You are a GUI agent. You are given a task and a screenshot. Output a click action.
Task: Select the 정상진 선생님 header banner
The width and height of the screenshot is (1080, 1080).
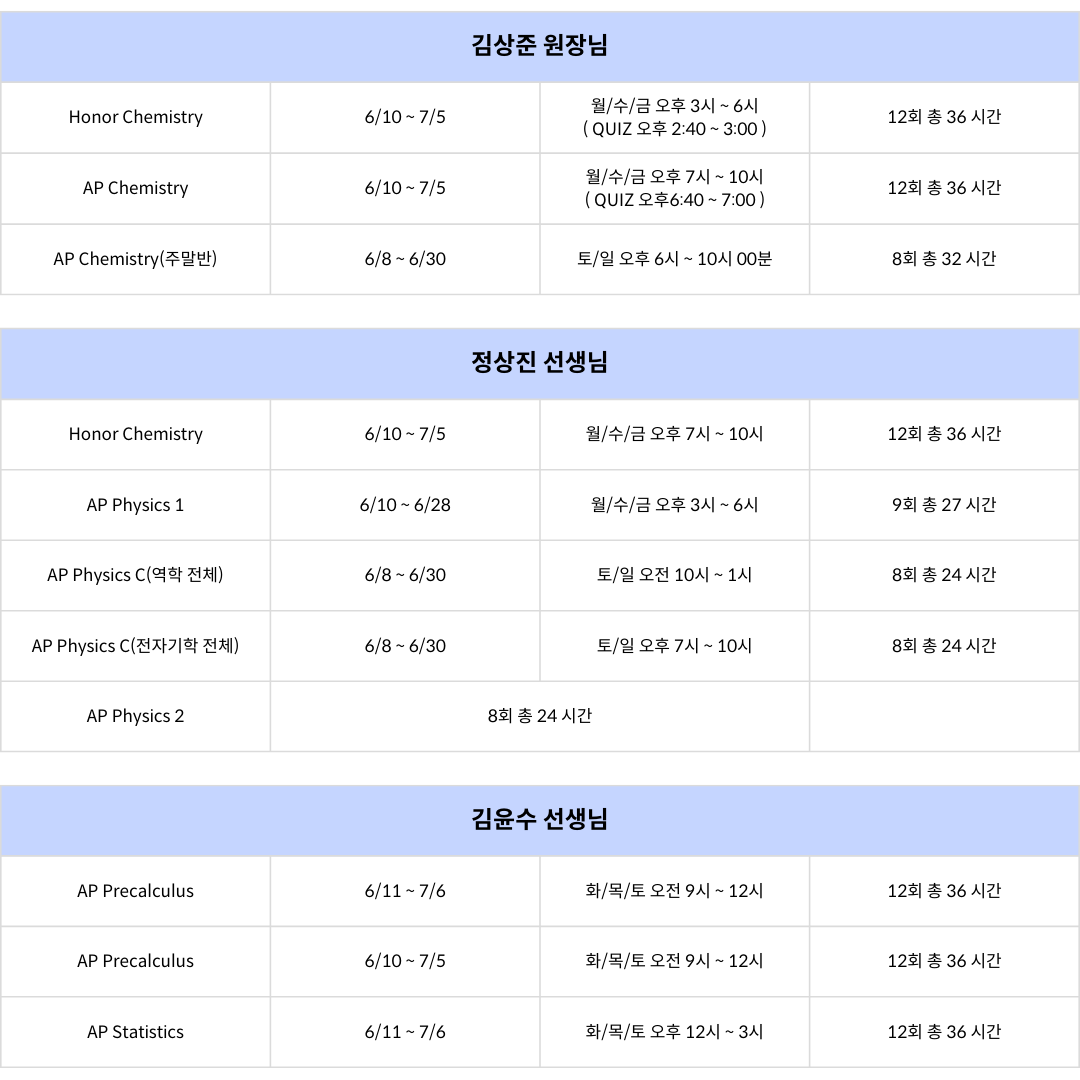pos(540,363)
